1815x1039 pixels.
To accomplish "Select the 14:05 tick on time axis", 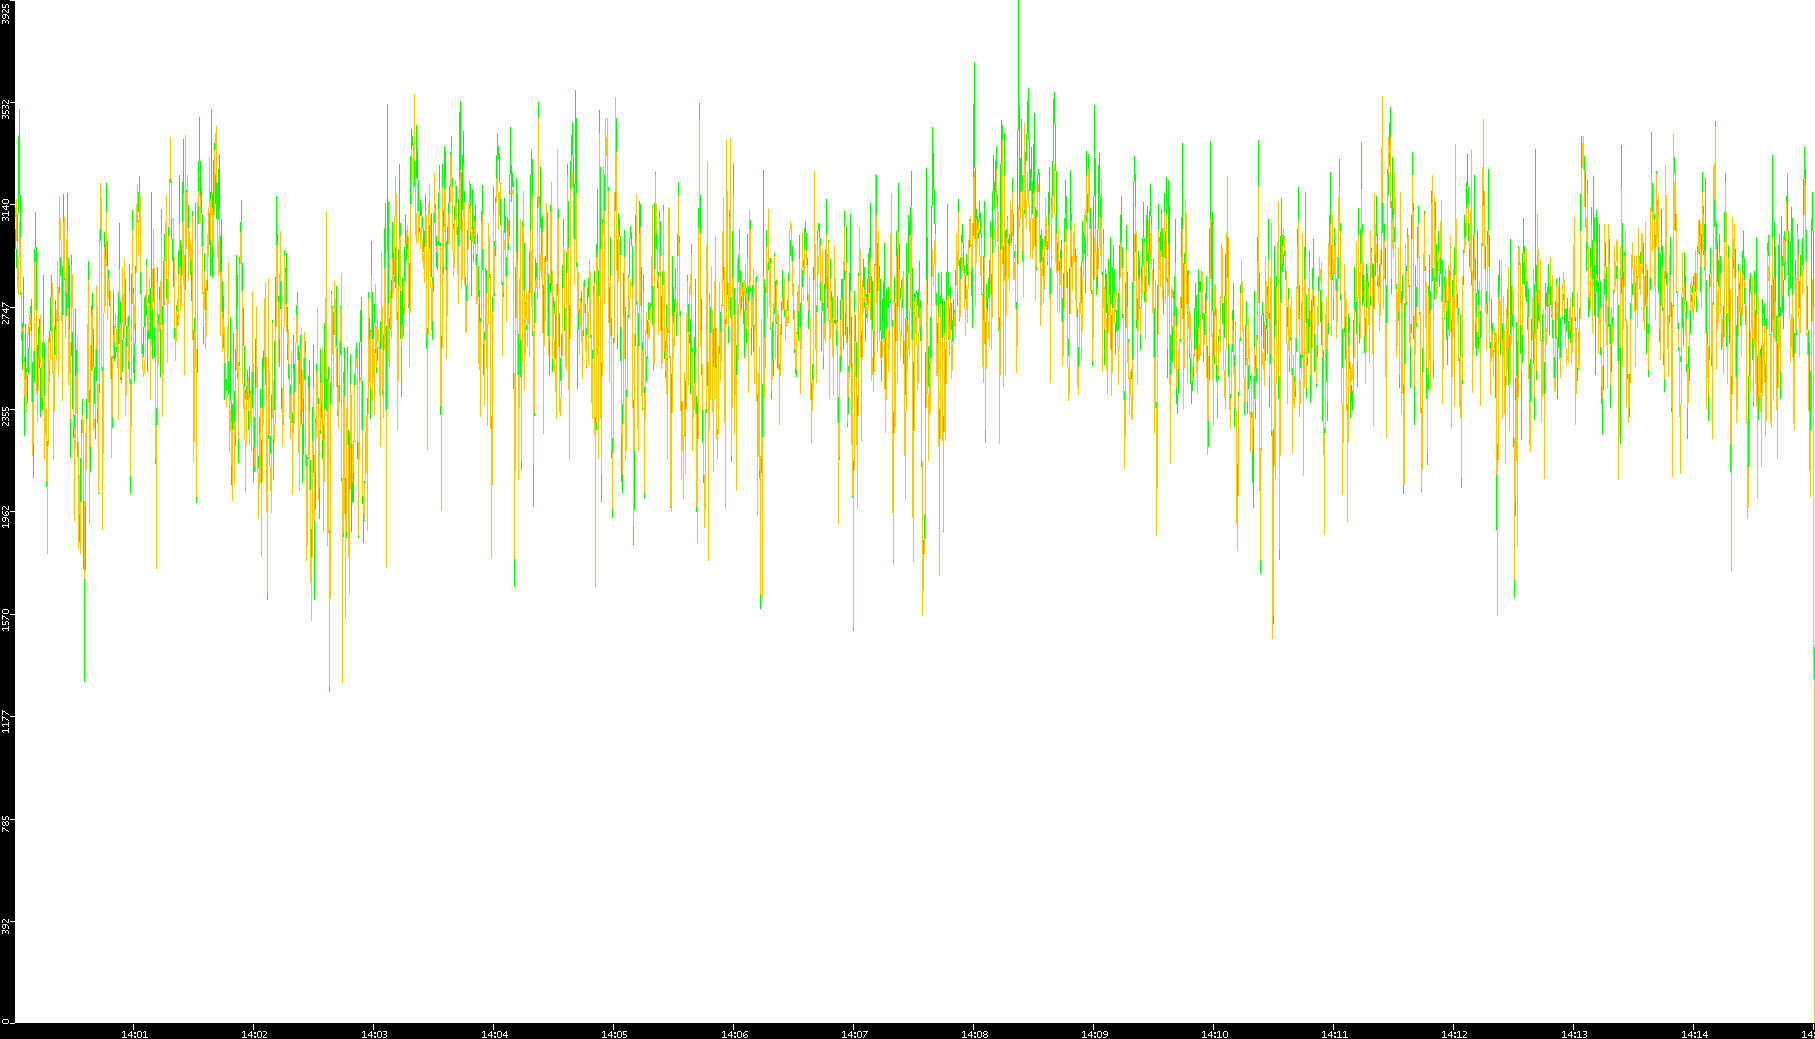I will pos(614,1034).
